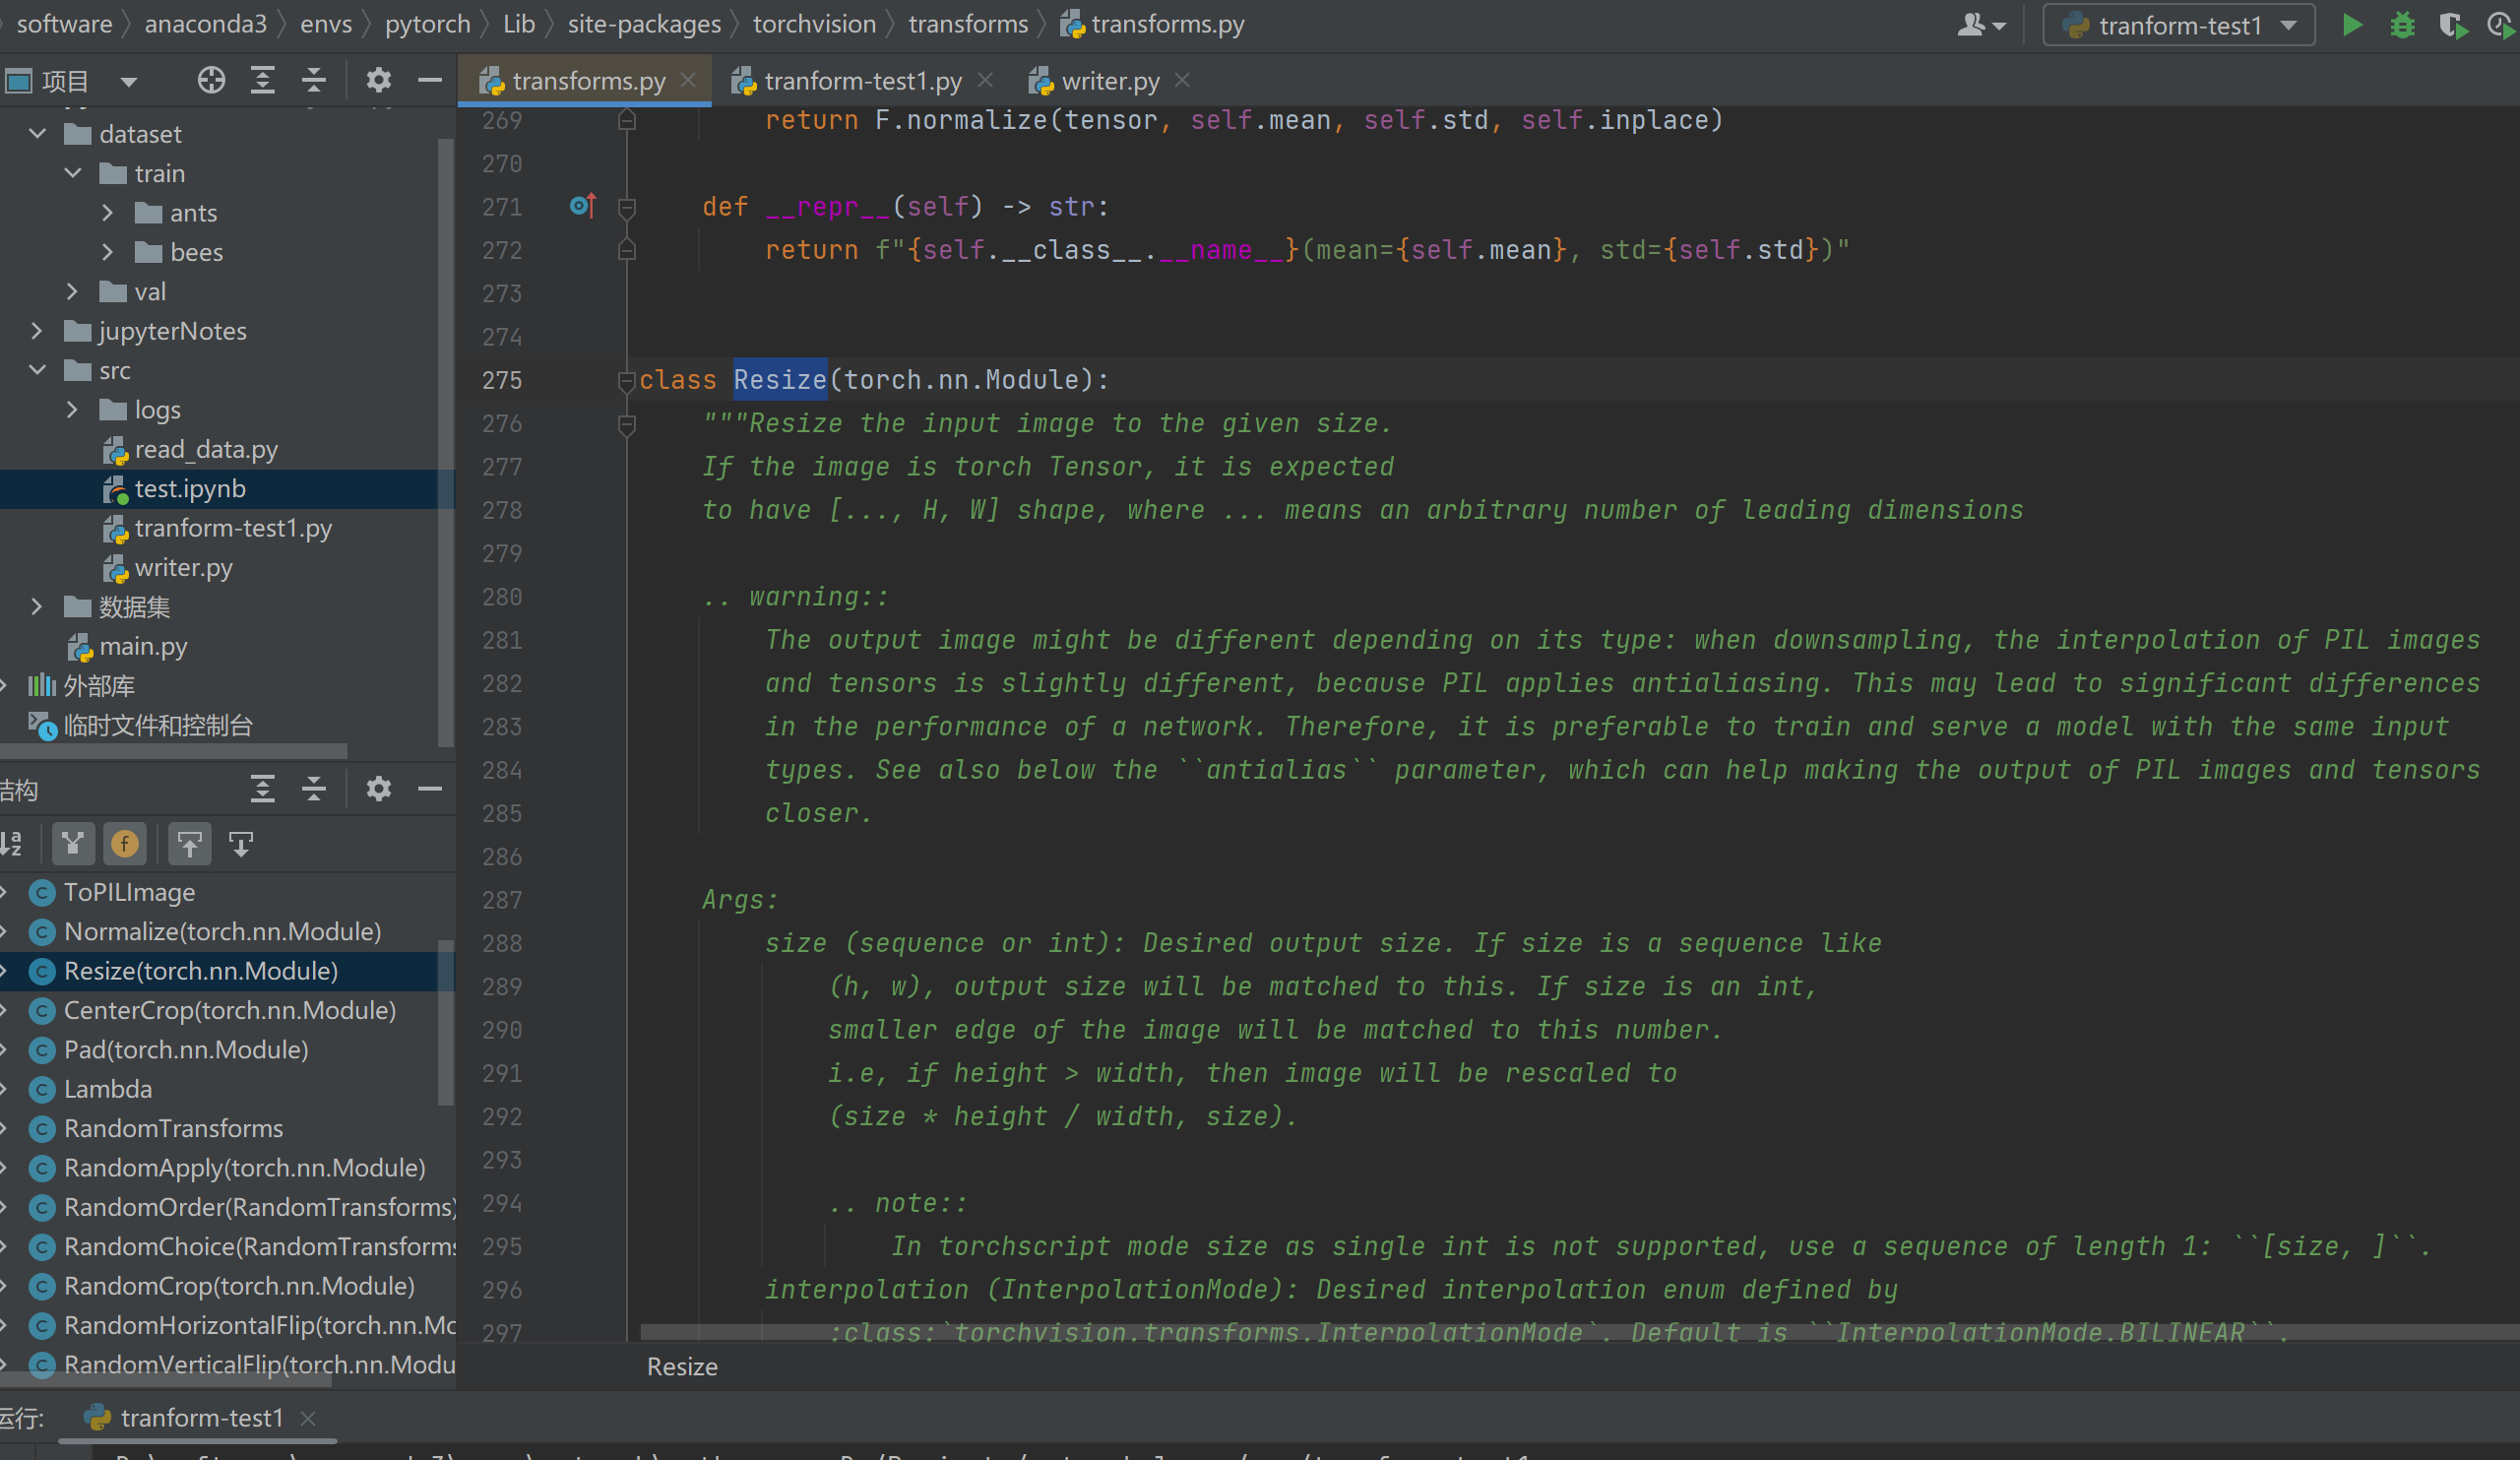Click the Autoscroll to source icon in structure
This screenshot has width=2520, height=1460.
click(189, 844)
